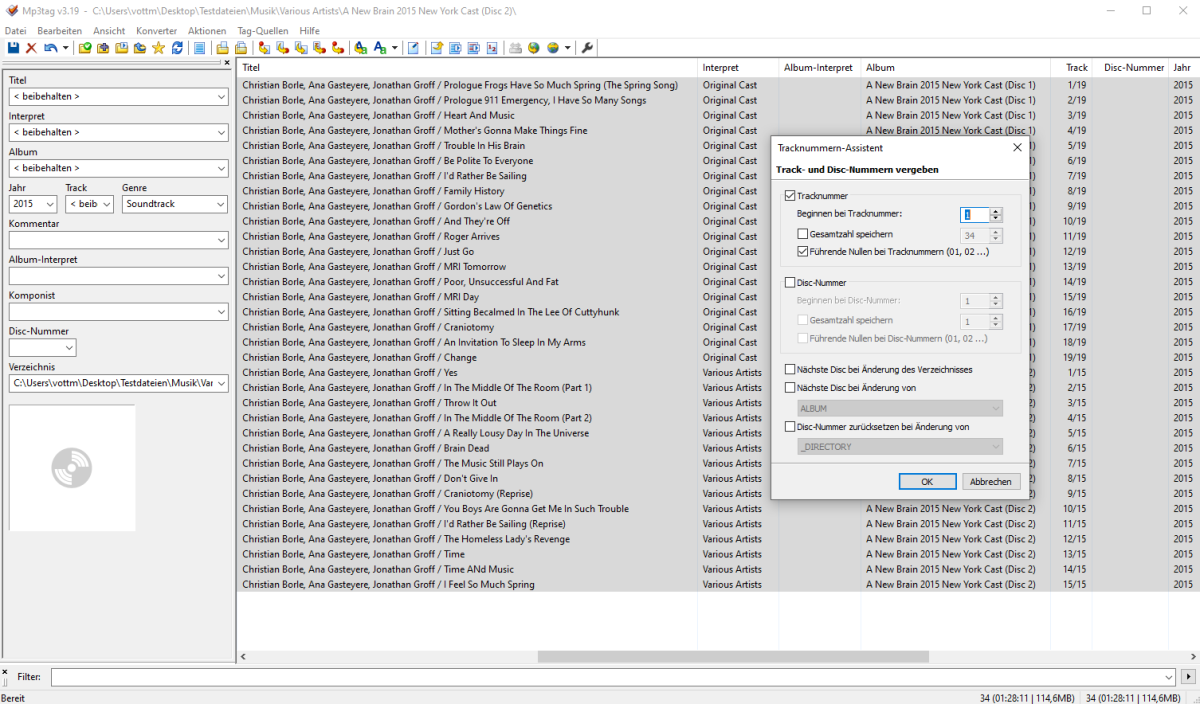Click Abbrechen in the dialog
The width and height of the screenshot is (1200, 704).
(x=991, y=481)
